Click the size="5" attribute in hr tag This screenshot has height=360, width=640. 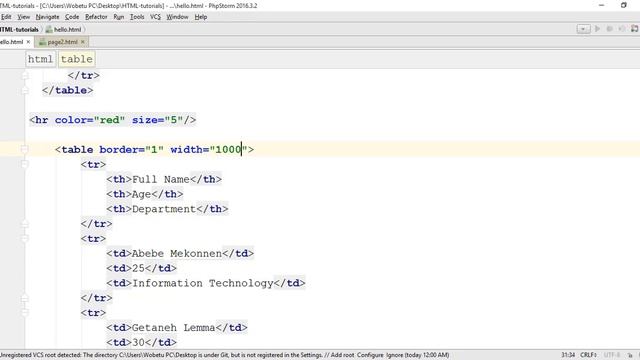[x=158, y=120]
